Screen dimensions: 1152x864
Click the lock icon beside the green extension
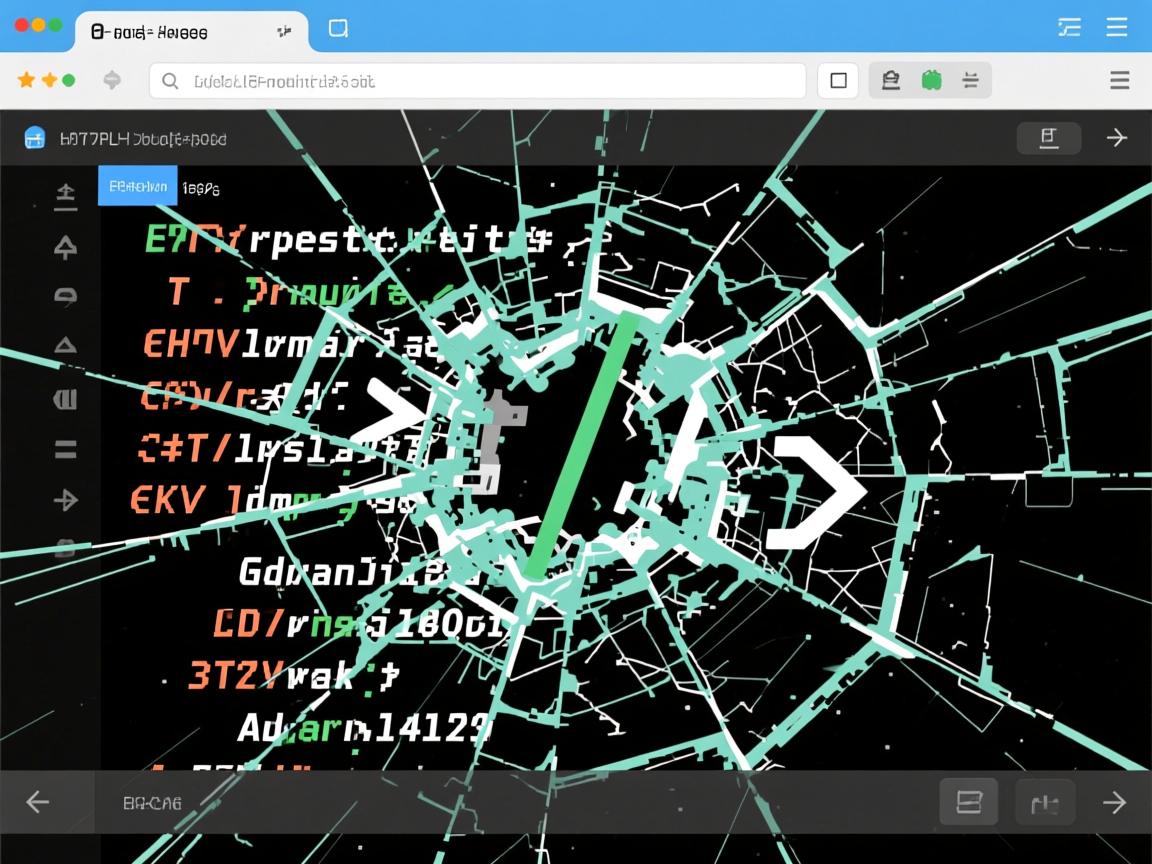pos(890,80)
